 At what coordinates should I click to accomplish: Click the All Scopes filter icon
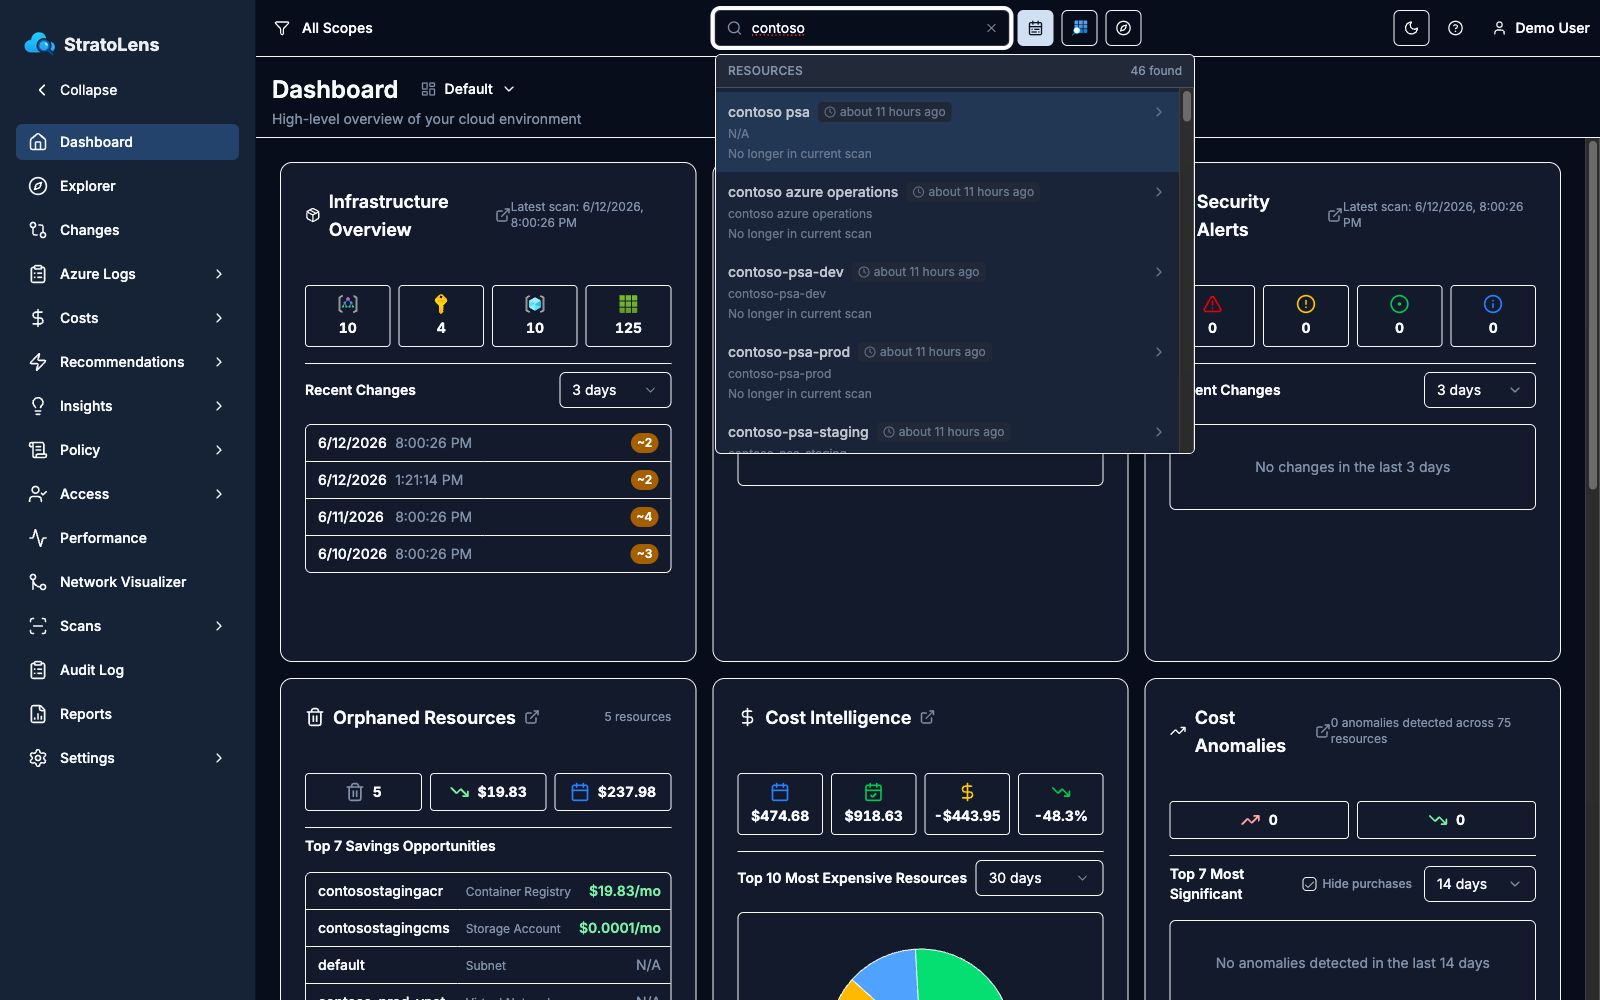pyautogui.click(x=282, y=28)
